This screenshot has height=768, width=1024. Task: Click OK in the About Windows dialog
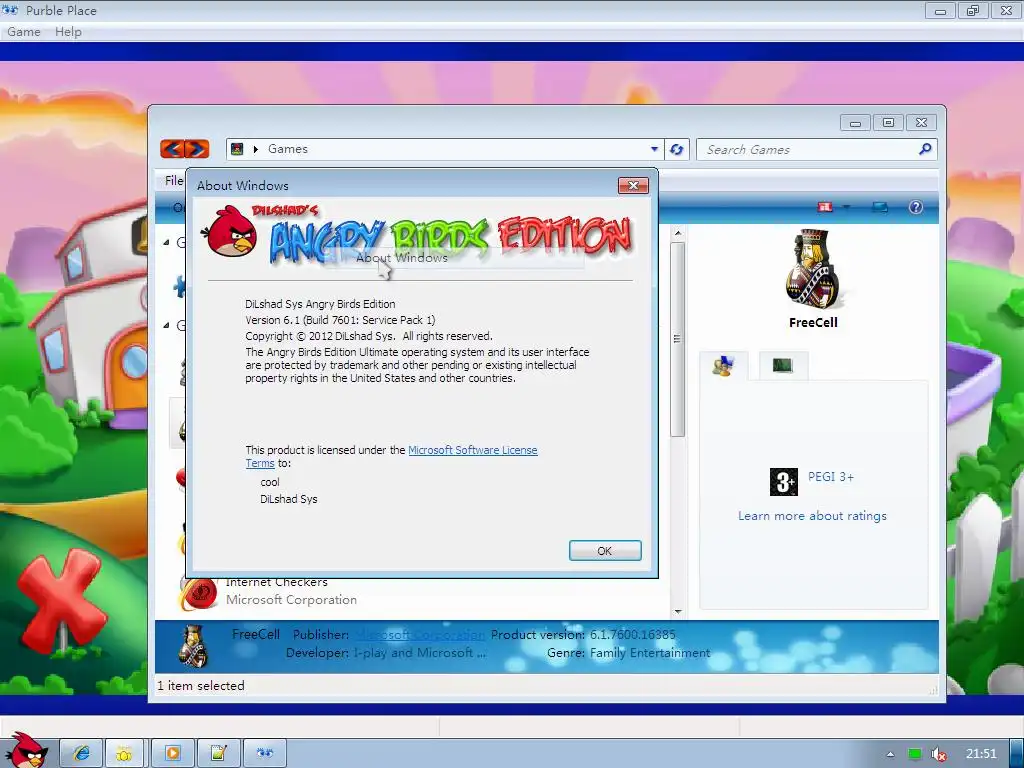pyautogui.click(x=605, y=551)
